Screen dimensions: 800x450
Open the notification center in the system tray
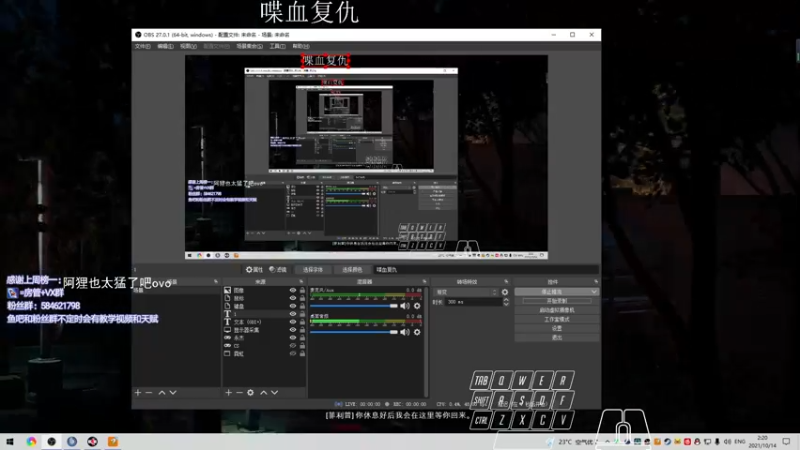point(786,441)
